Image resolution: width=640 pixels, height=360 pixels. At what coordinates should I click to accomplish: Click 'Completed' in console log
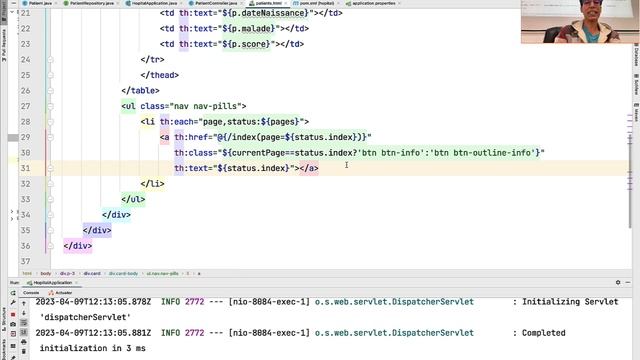[544, 333]
